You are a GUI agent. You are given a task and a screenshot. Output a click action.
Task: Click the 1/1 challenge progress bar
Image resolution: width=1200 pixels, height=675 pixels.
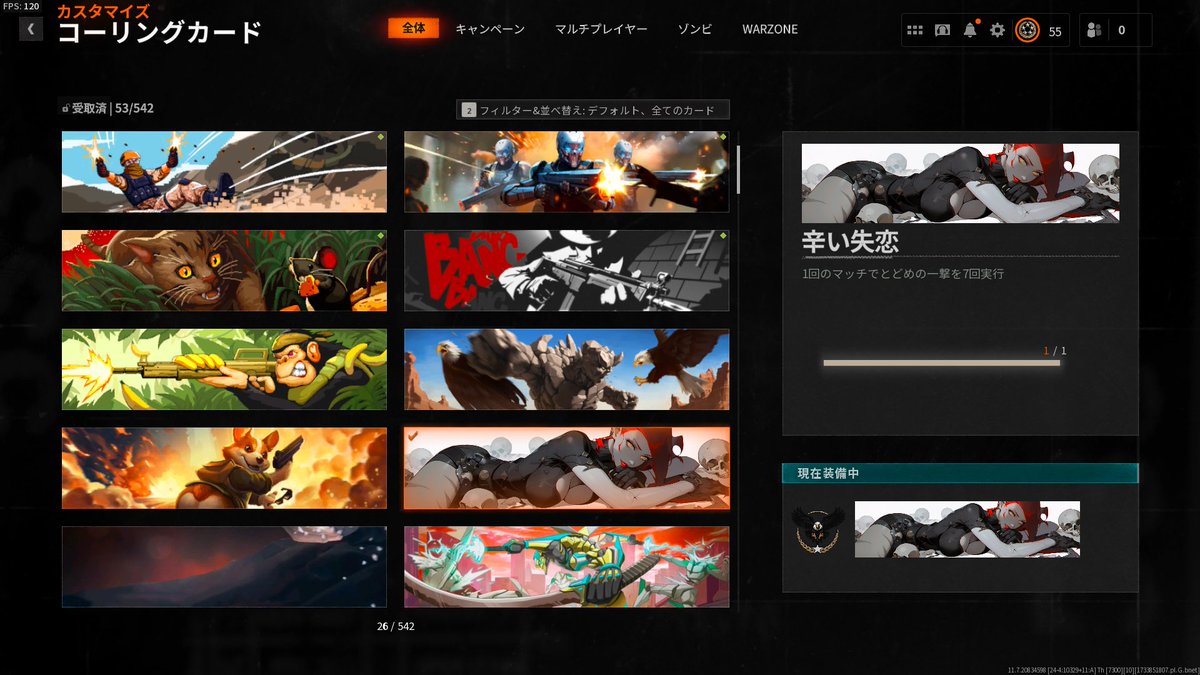(x=941, y=363)
